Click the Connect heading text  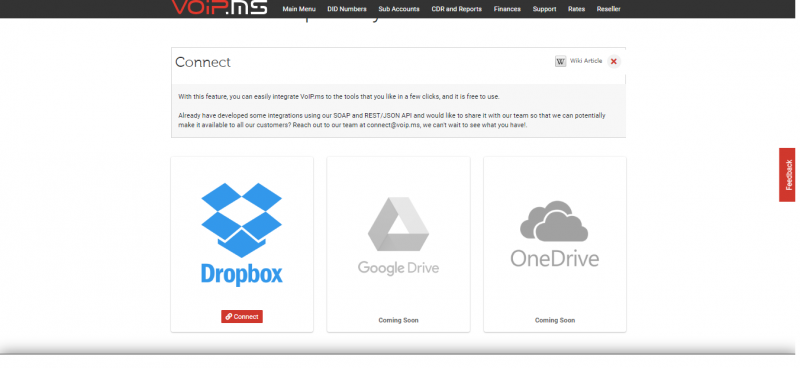click(x=203, y=62)
